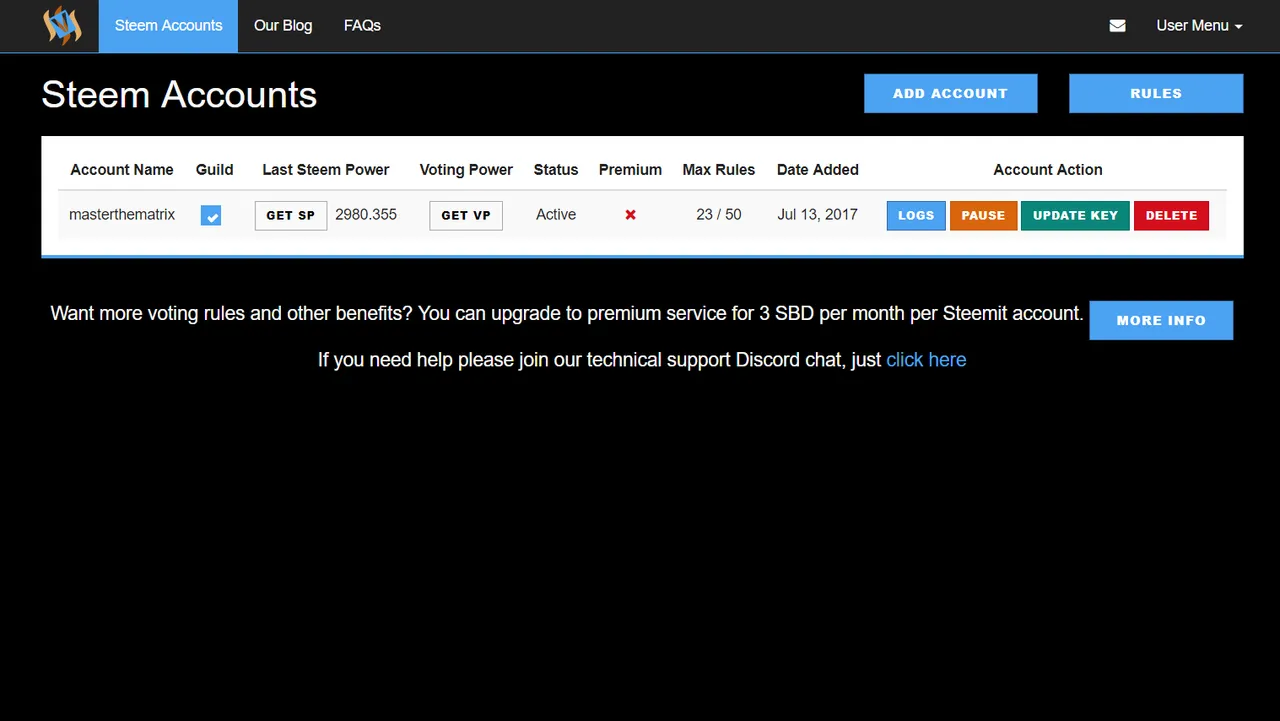This screenshot has height=721, width=1280.
Task: Click the Premium column header
Action: tap(630, 170)
